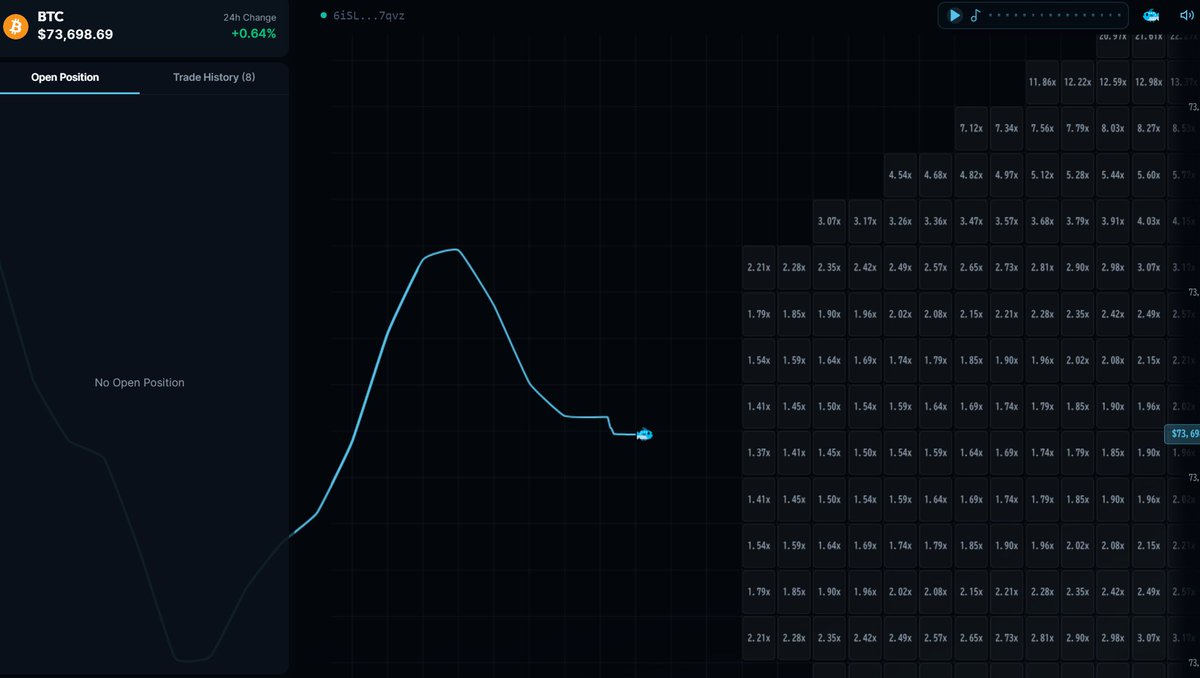This screenshot has width=1200, height=678.
Task: Click the 24h Change label
Action: [250, 18]
